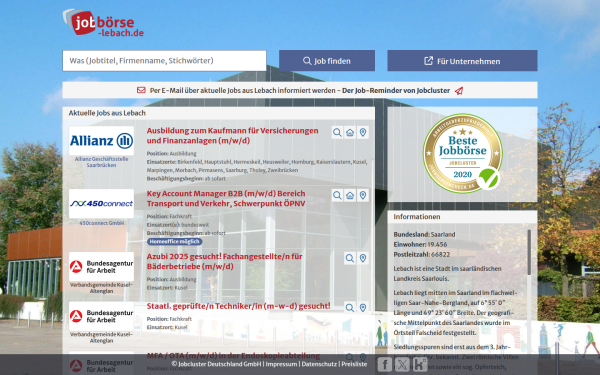The image size is (600, 375).
Task: Click the envelope icon in the reminder bar
Action: pyautogui.click(x=141, y=90)
